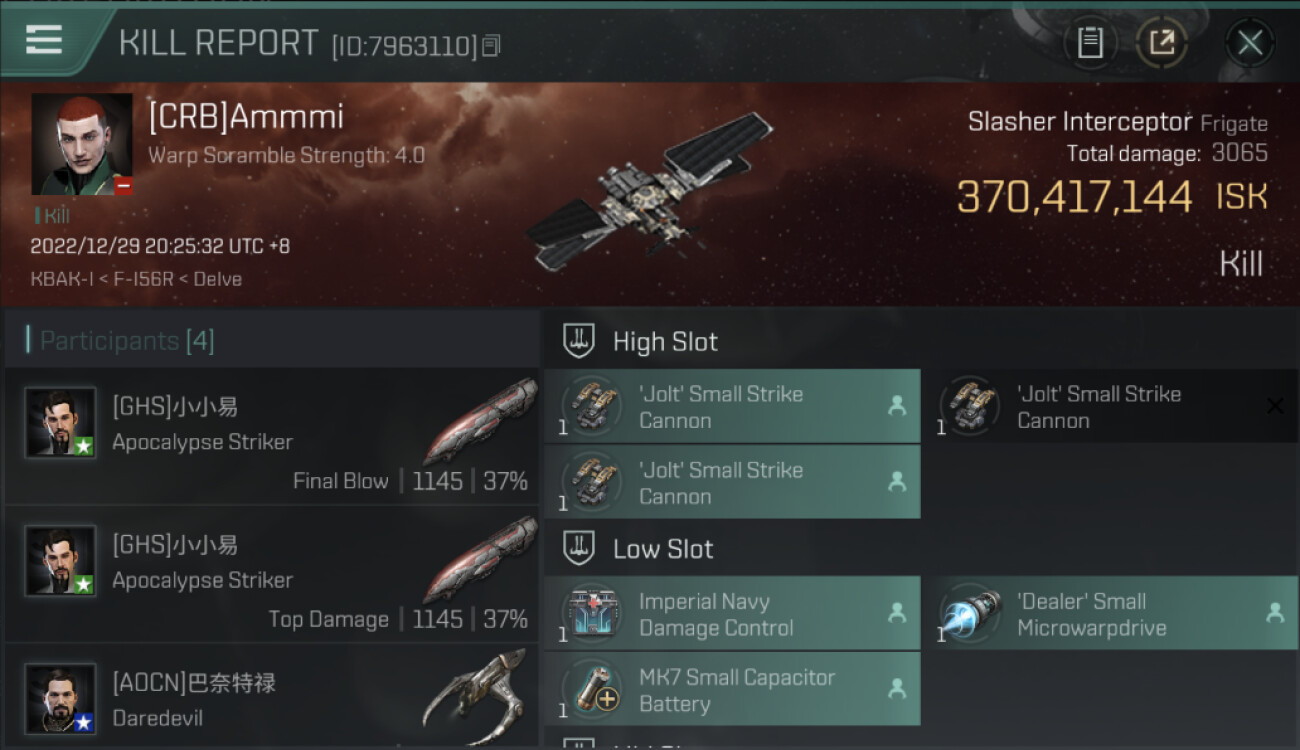Select the first 'Jolt' Small Strike Cannon item

732,406
